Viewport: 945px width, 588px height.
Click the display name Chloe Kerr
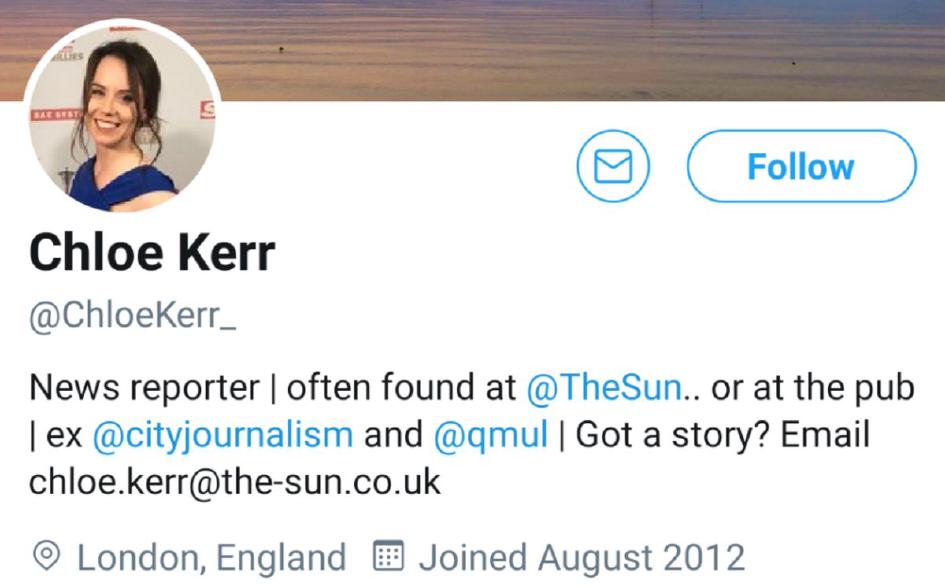pyautogui.click(x=152, y=253)
